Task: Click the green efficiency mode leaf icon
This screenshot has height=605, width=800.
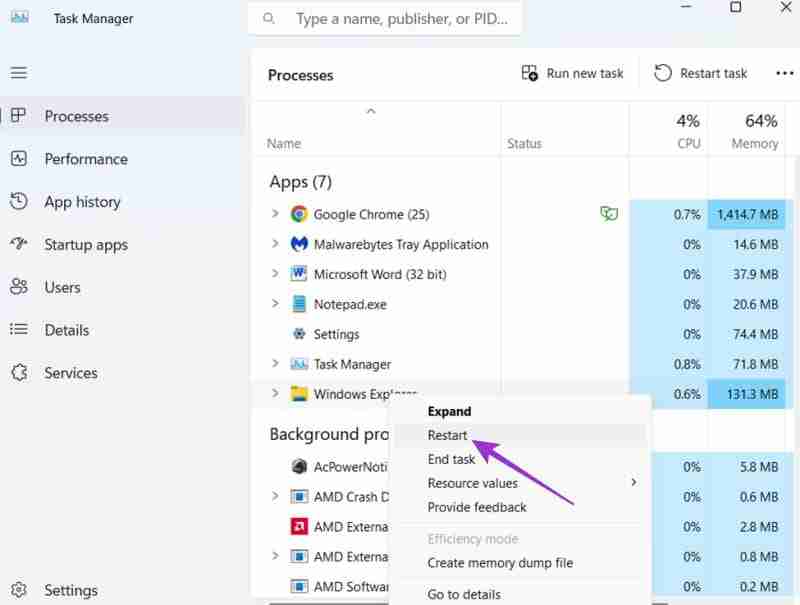Action: [x=609, y=213]
